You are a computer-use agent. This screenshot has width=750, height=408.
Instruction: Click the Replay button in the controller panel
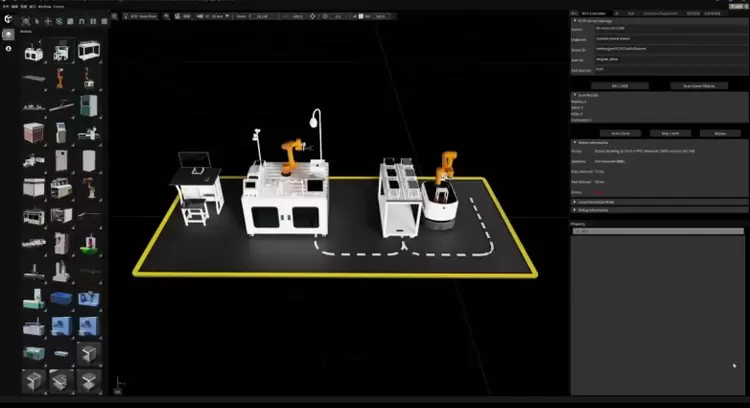(x=719, y=132)
